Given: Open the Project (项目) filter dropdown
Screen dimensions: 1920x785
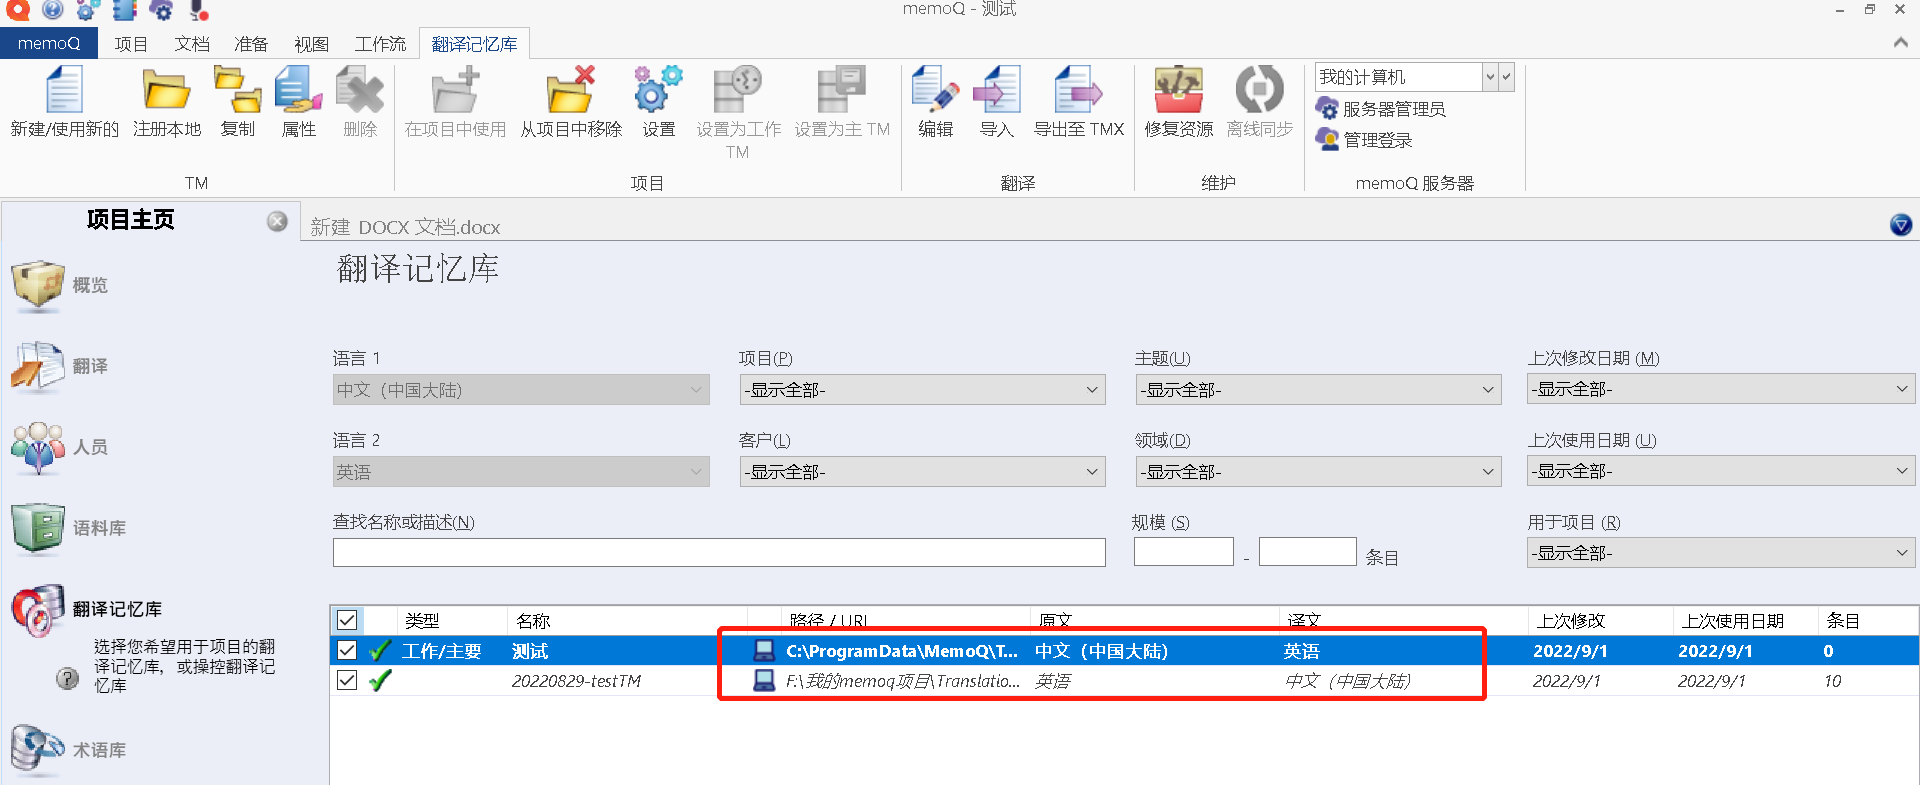Looking at the screenshot, I should [x=922, y=390].
